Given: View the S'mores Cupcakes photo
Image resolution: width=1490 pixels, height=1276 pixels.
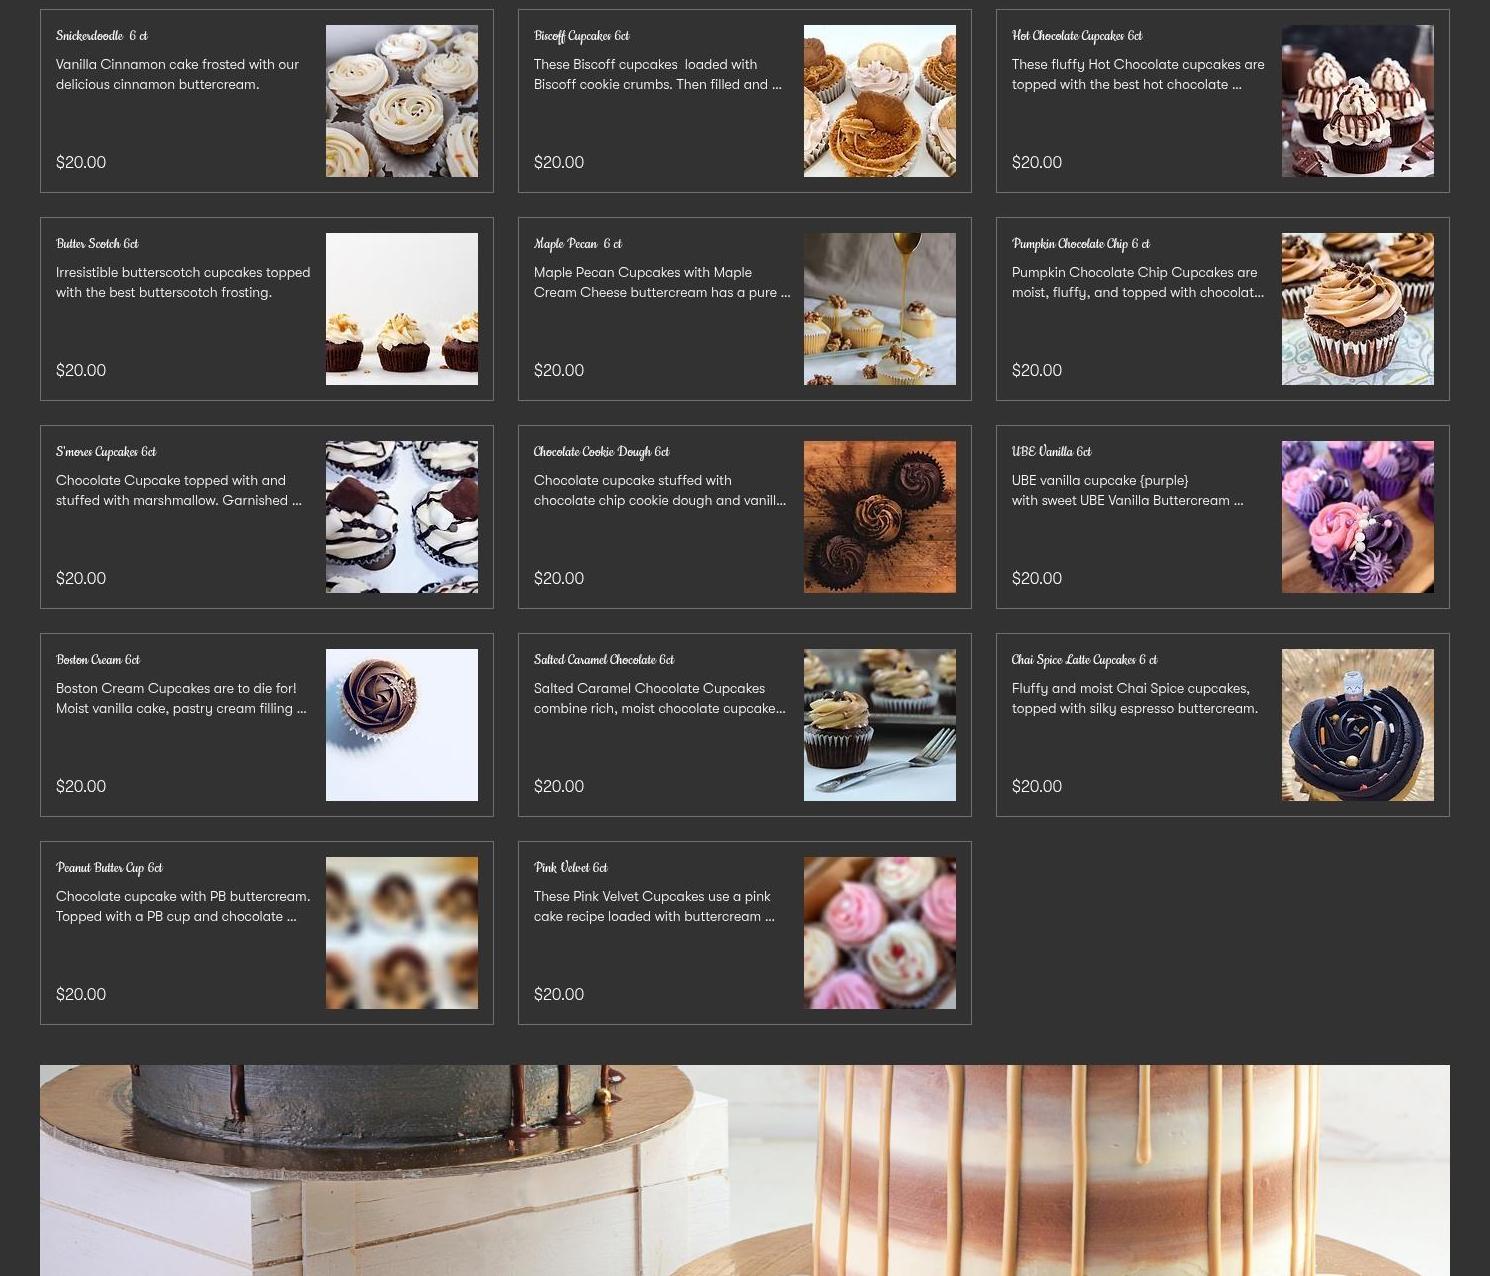Looking at the screenshot, I should point(402,517).
